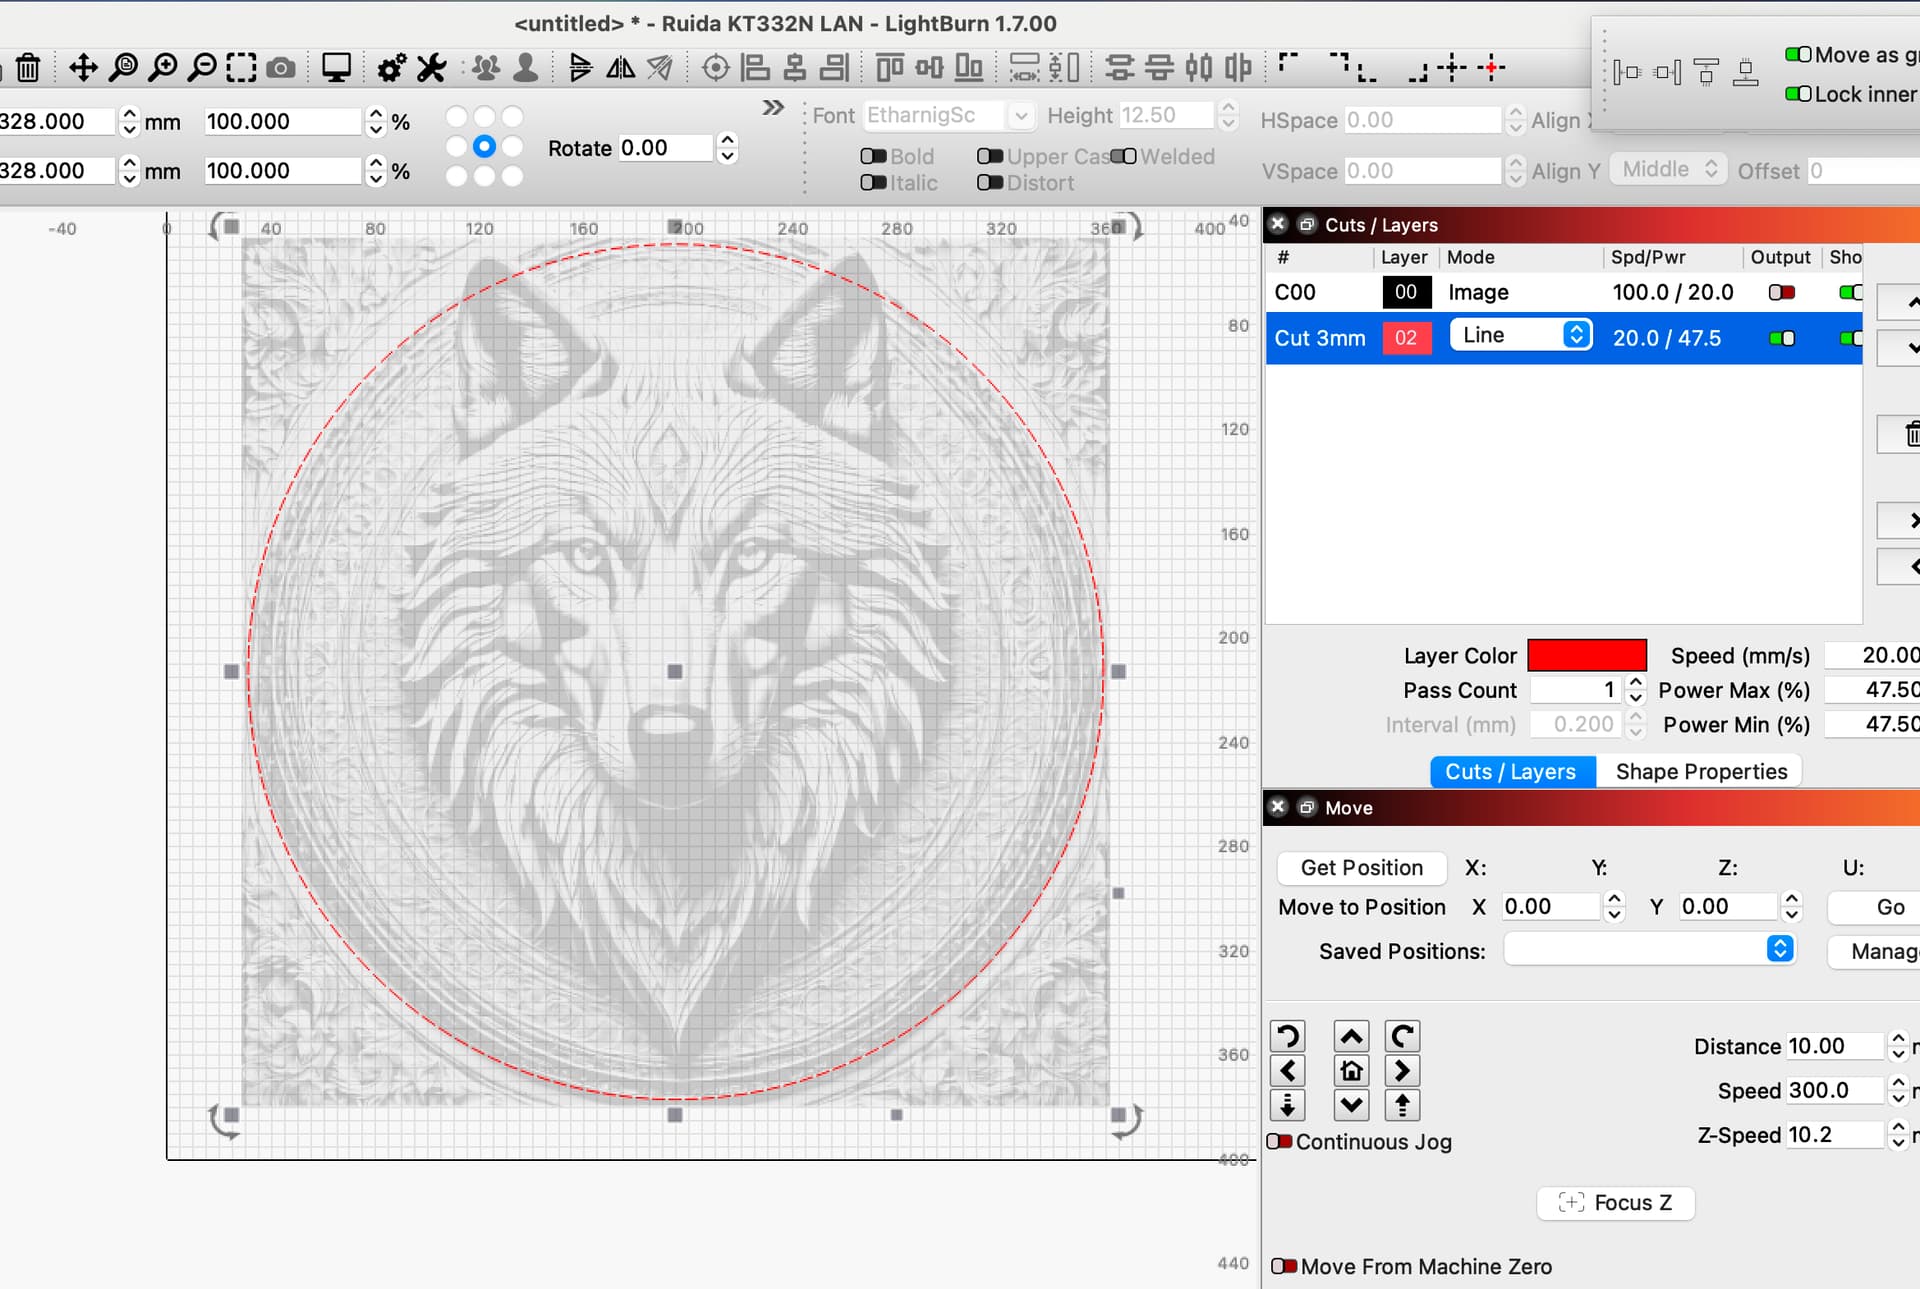Viewport: 1920px width, 1289px height.
Task: Open the Align Y Middle dropdown
Action: click(x=1667, y=169)
